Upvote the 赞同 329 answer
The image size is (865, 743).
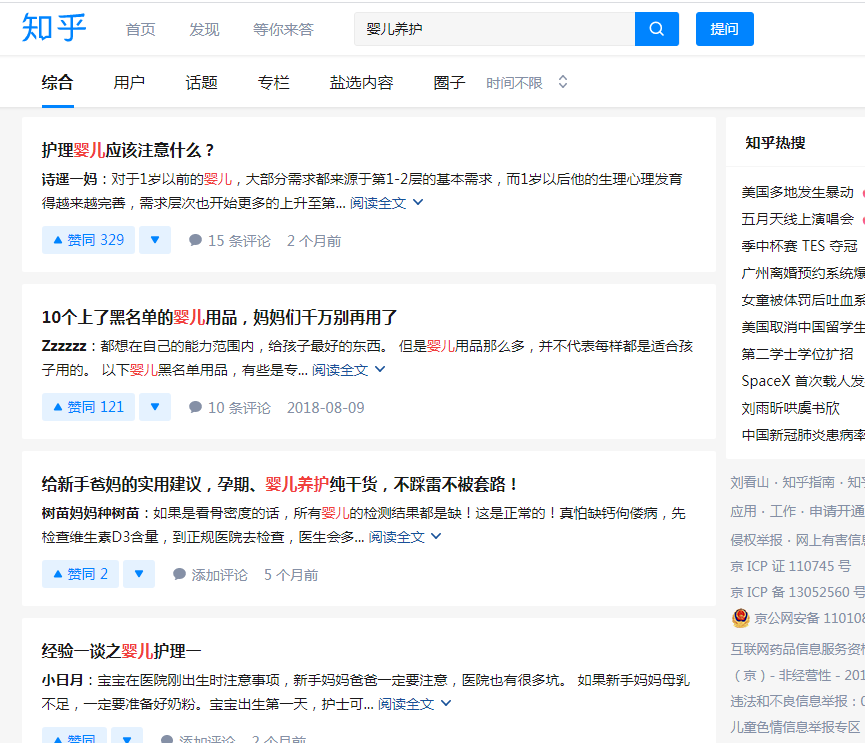click(x=88, y=240)
